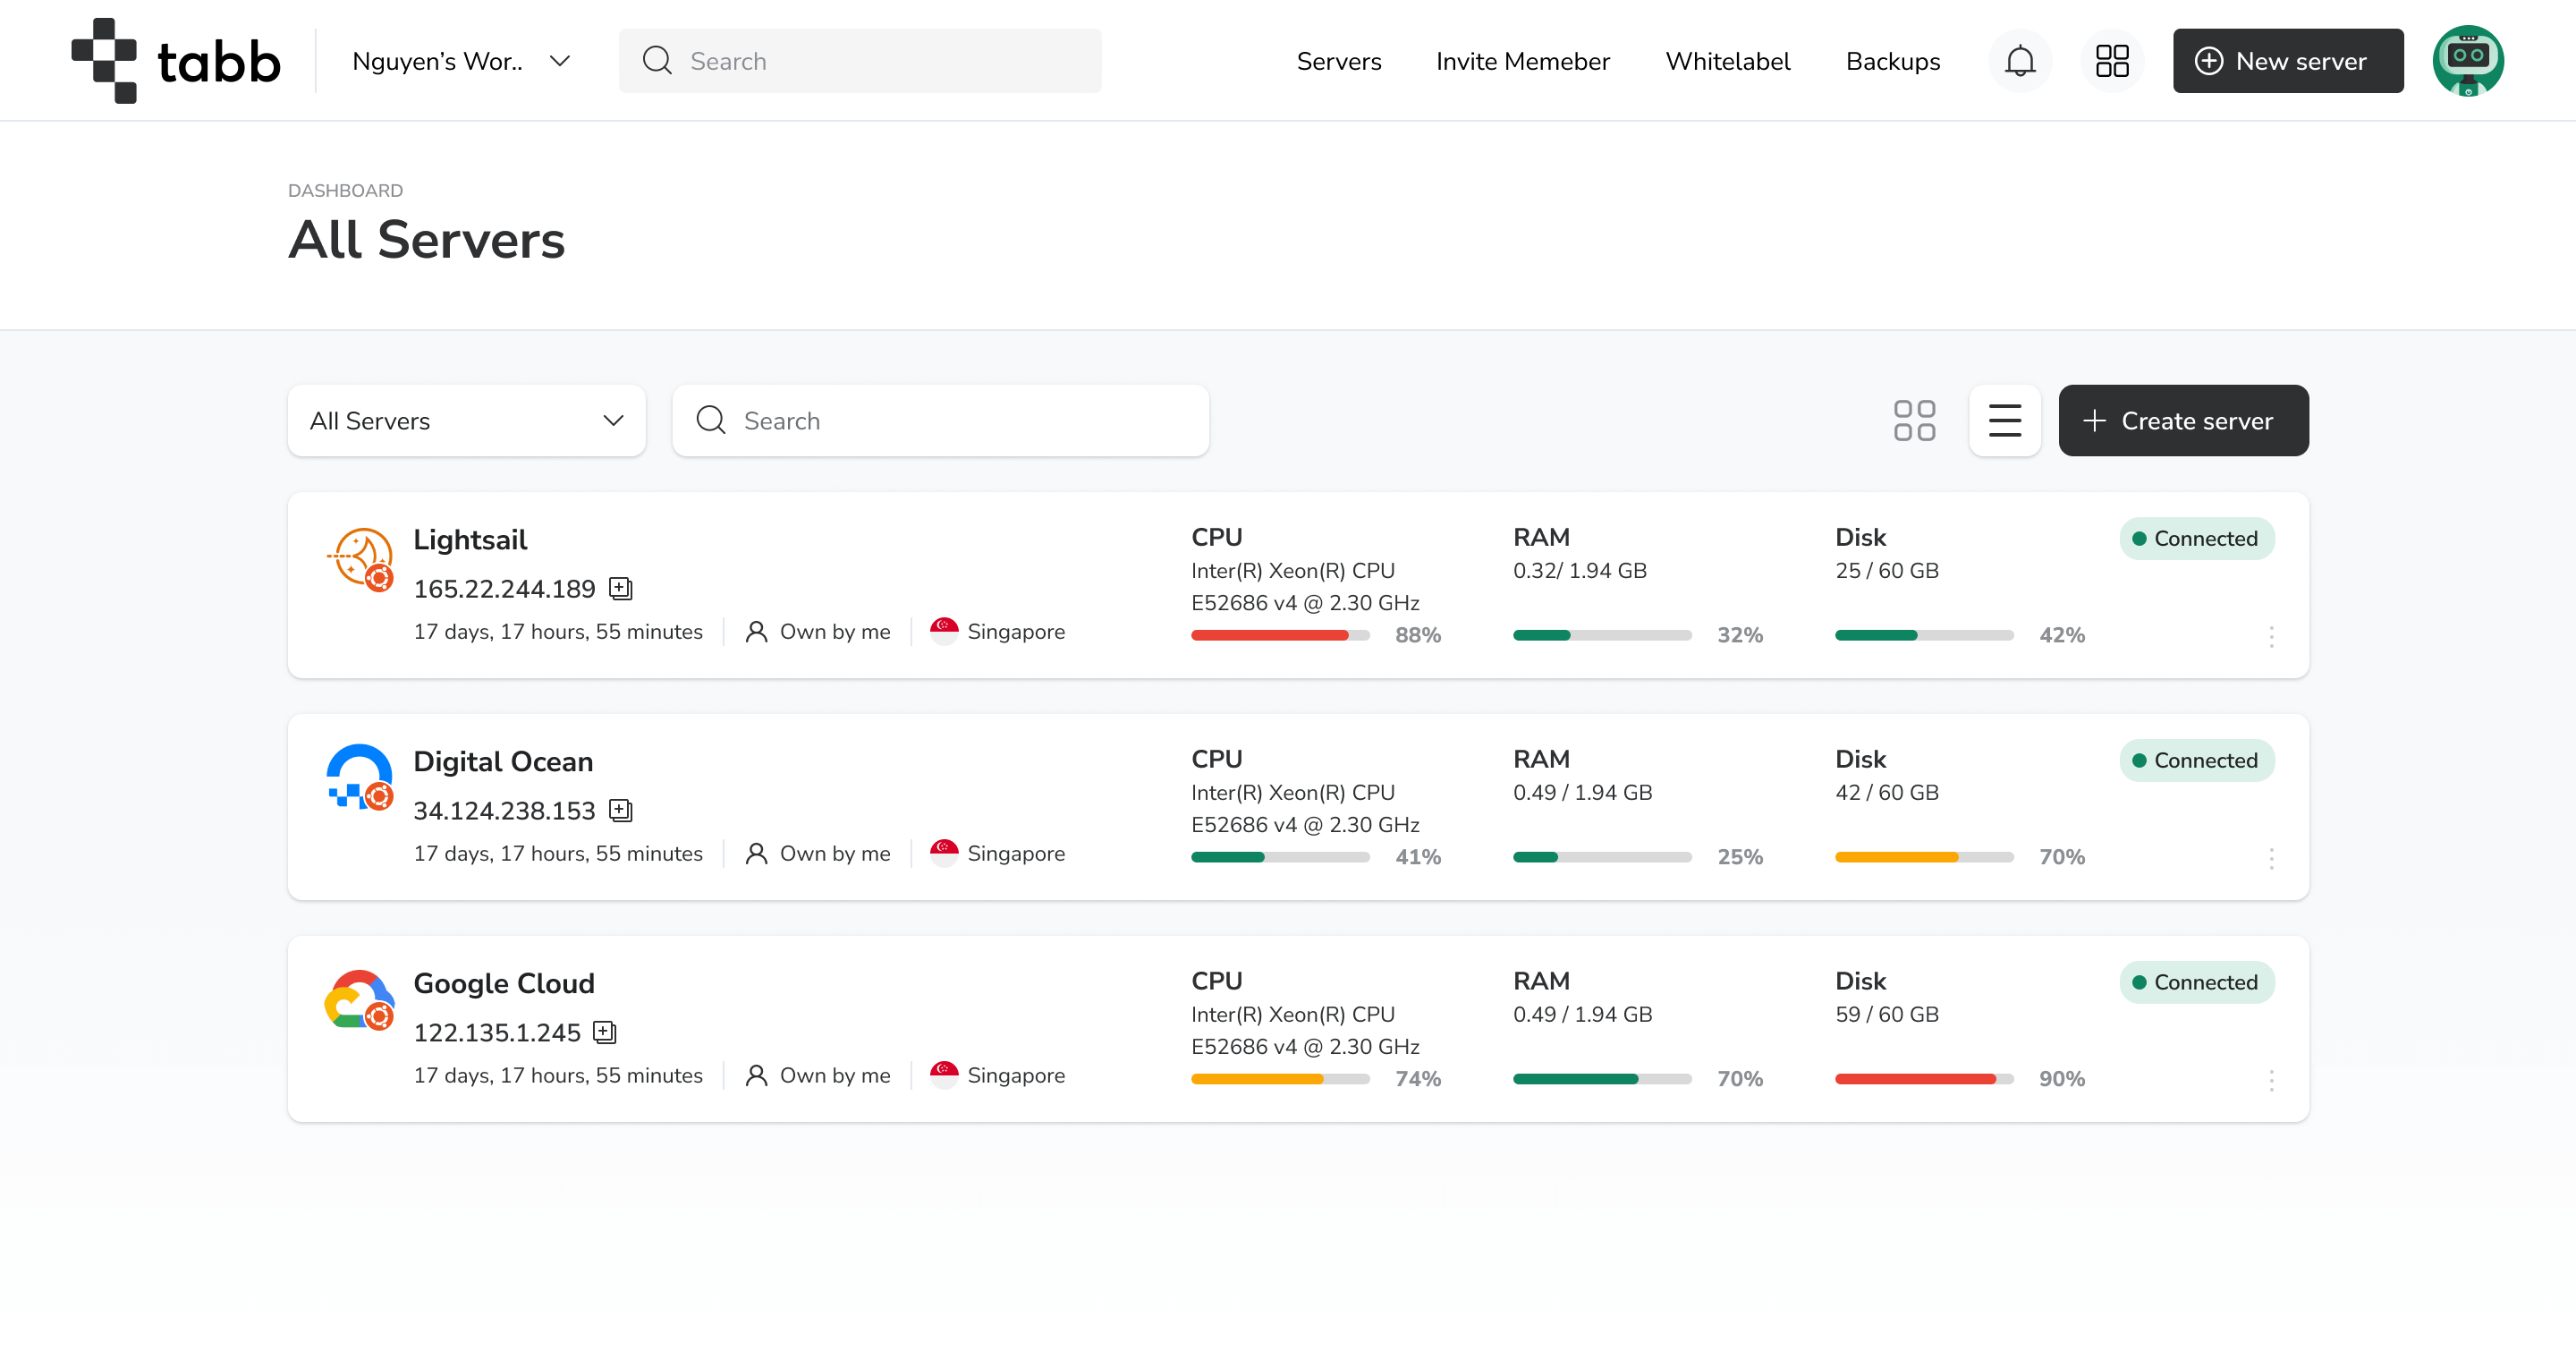
Task: Click Connected status badge on Lightsail
Action: (x=2197, y=539)
